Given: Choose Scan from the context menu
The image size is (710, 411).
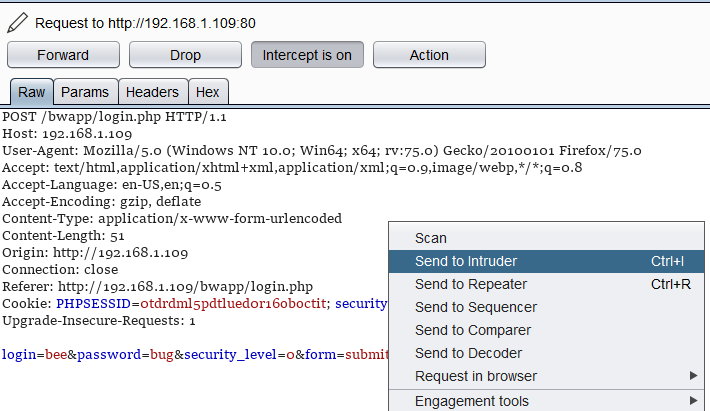Looking at the screenshot, I should point(431,238).
